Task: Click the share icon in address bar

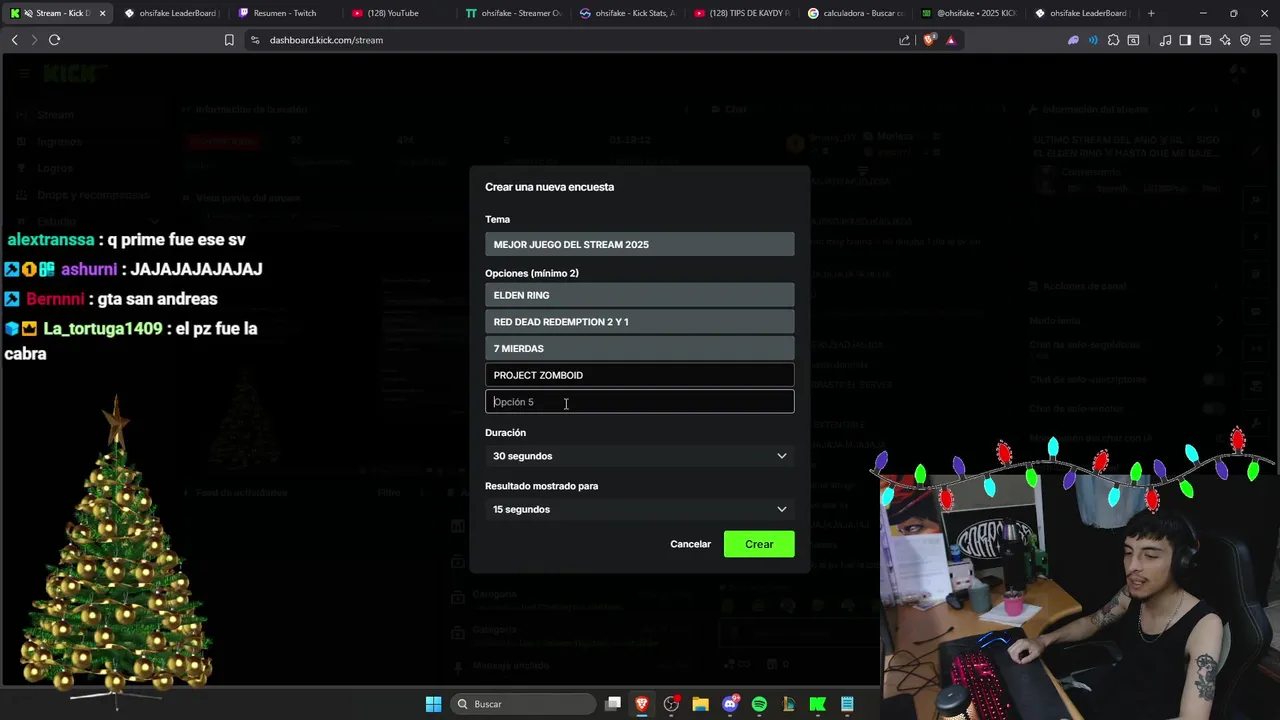Action: [x=905, y=40]
